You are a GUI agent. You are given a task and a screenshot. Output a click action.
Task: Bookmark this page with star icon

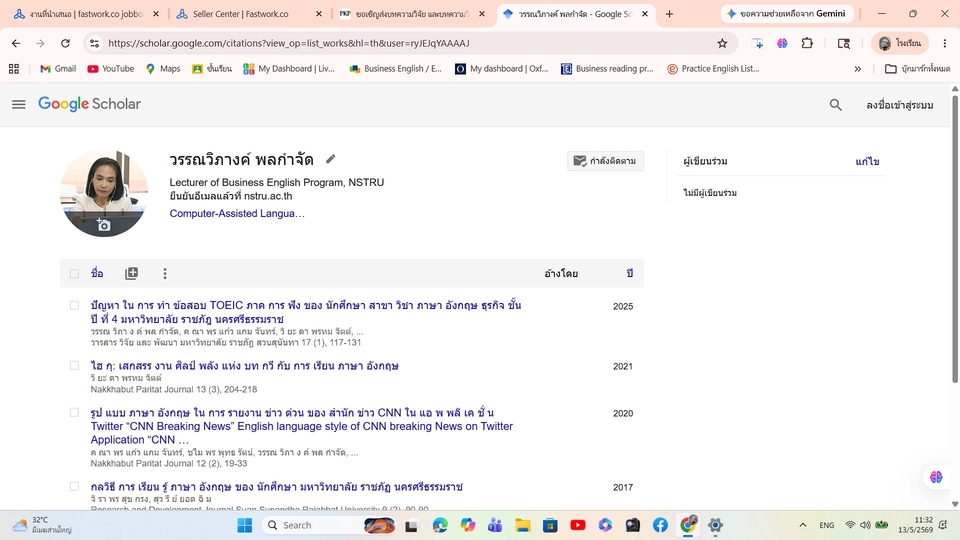(x=722, y=43)
